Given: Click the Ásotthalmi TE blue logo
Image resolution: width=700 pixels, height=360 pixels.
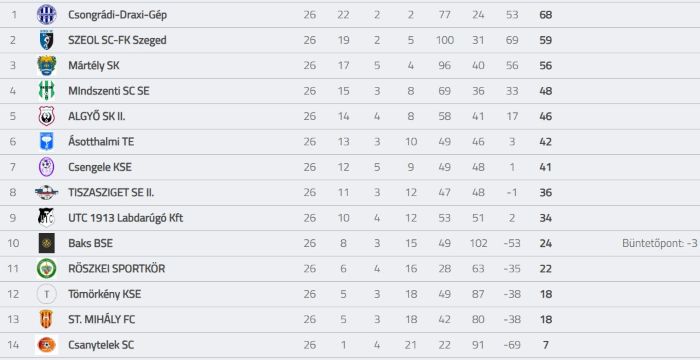Looking at the screenshot, I should [46, 142].
